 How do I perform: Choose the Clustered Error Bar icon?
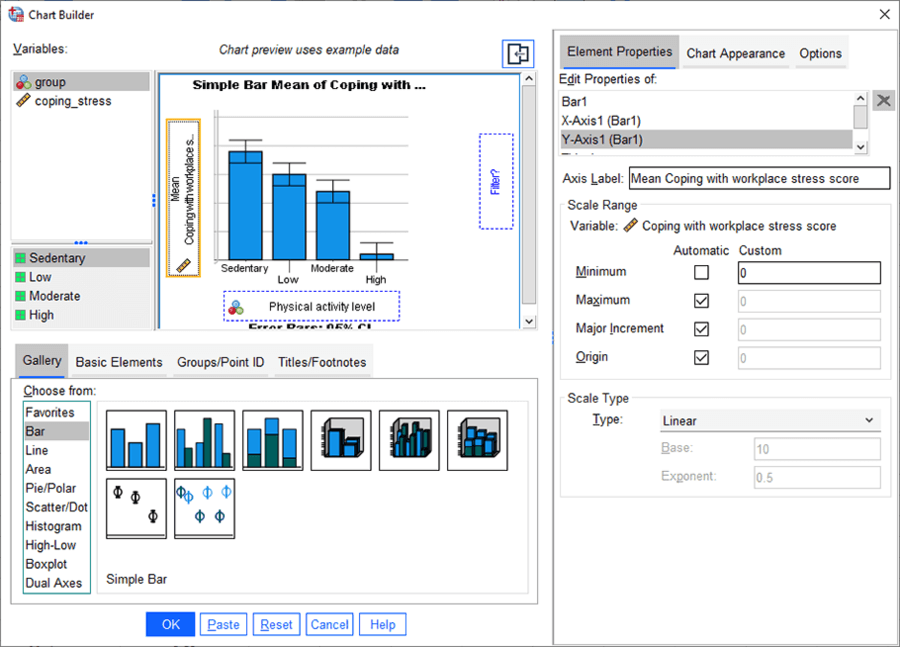204,508
